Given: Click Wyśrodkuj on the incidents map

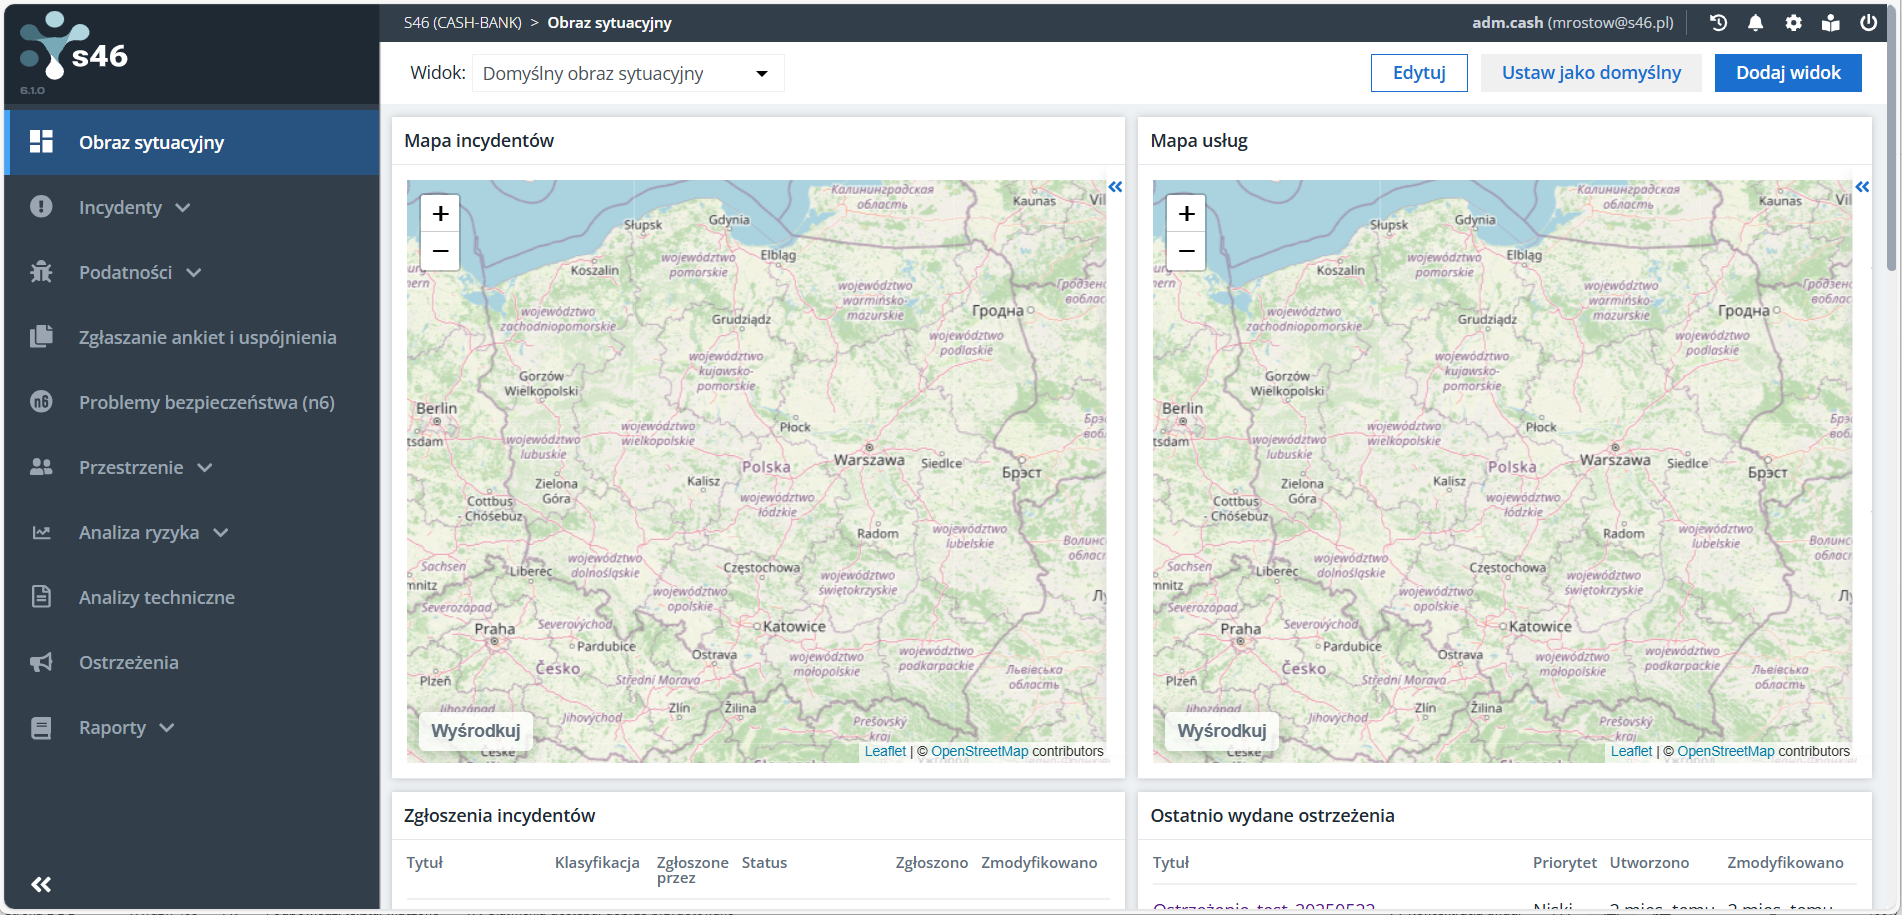Looking at the screenshot, I should point(475,731).
